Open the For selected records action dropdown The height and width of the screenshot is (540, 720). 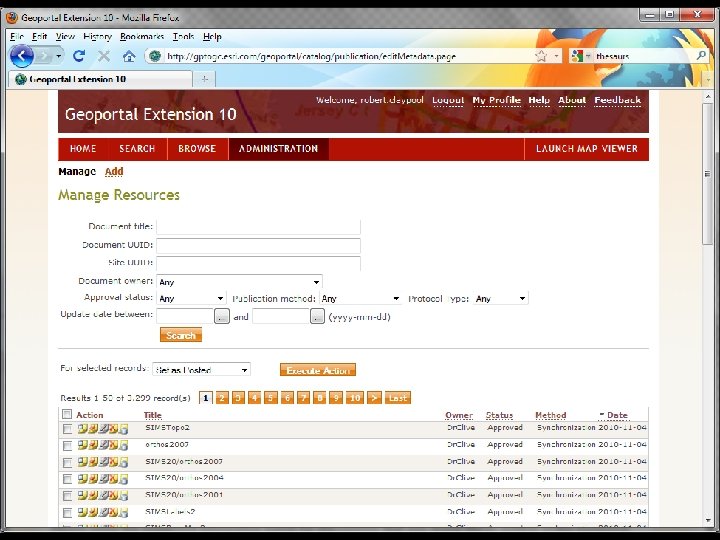click(202, 370)
